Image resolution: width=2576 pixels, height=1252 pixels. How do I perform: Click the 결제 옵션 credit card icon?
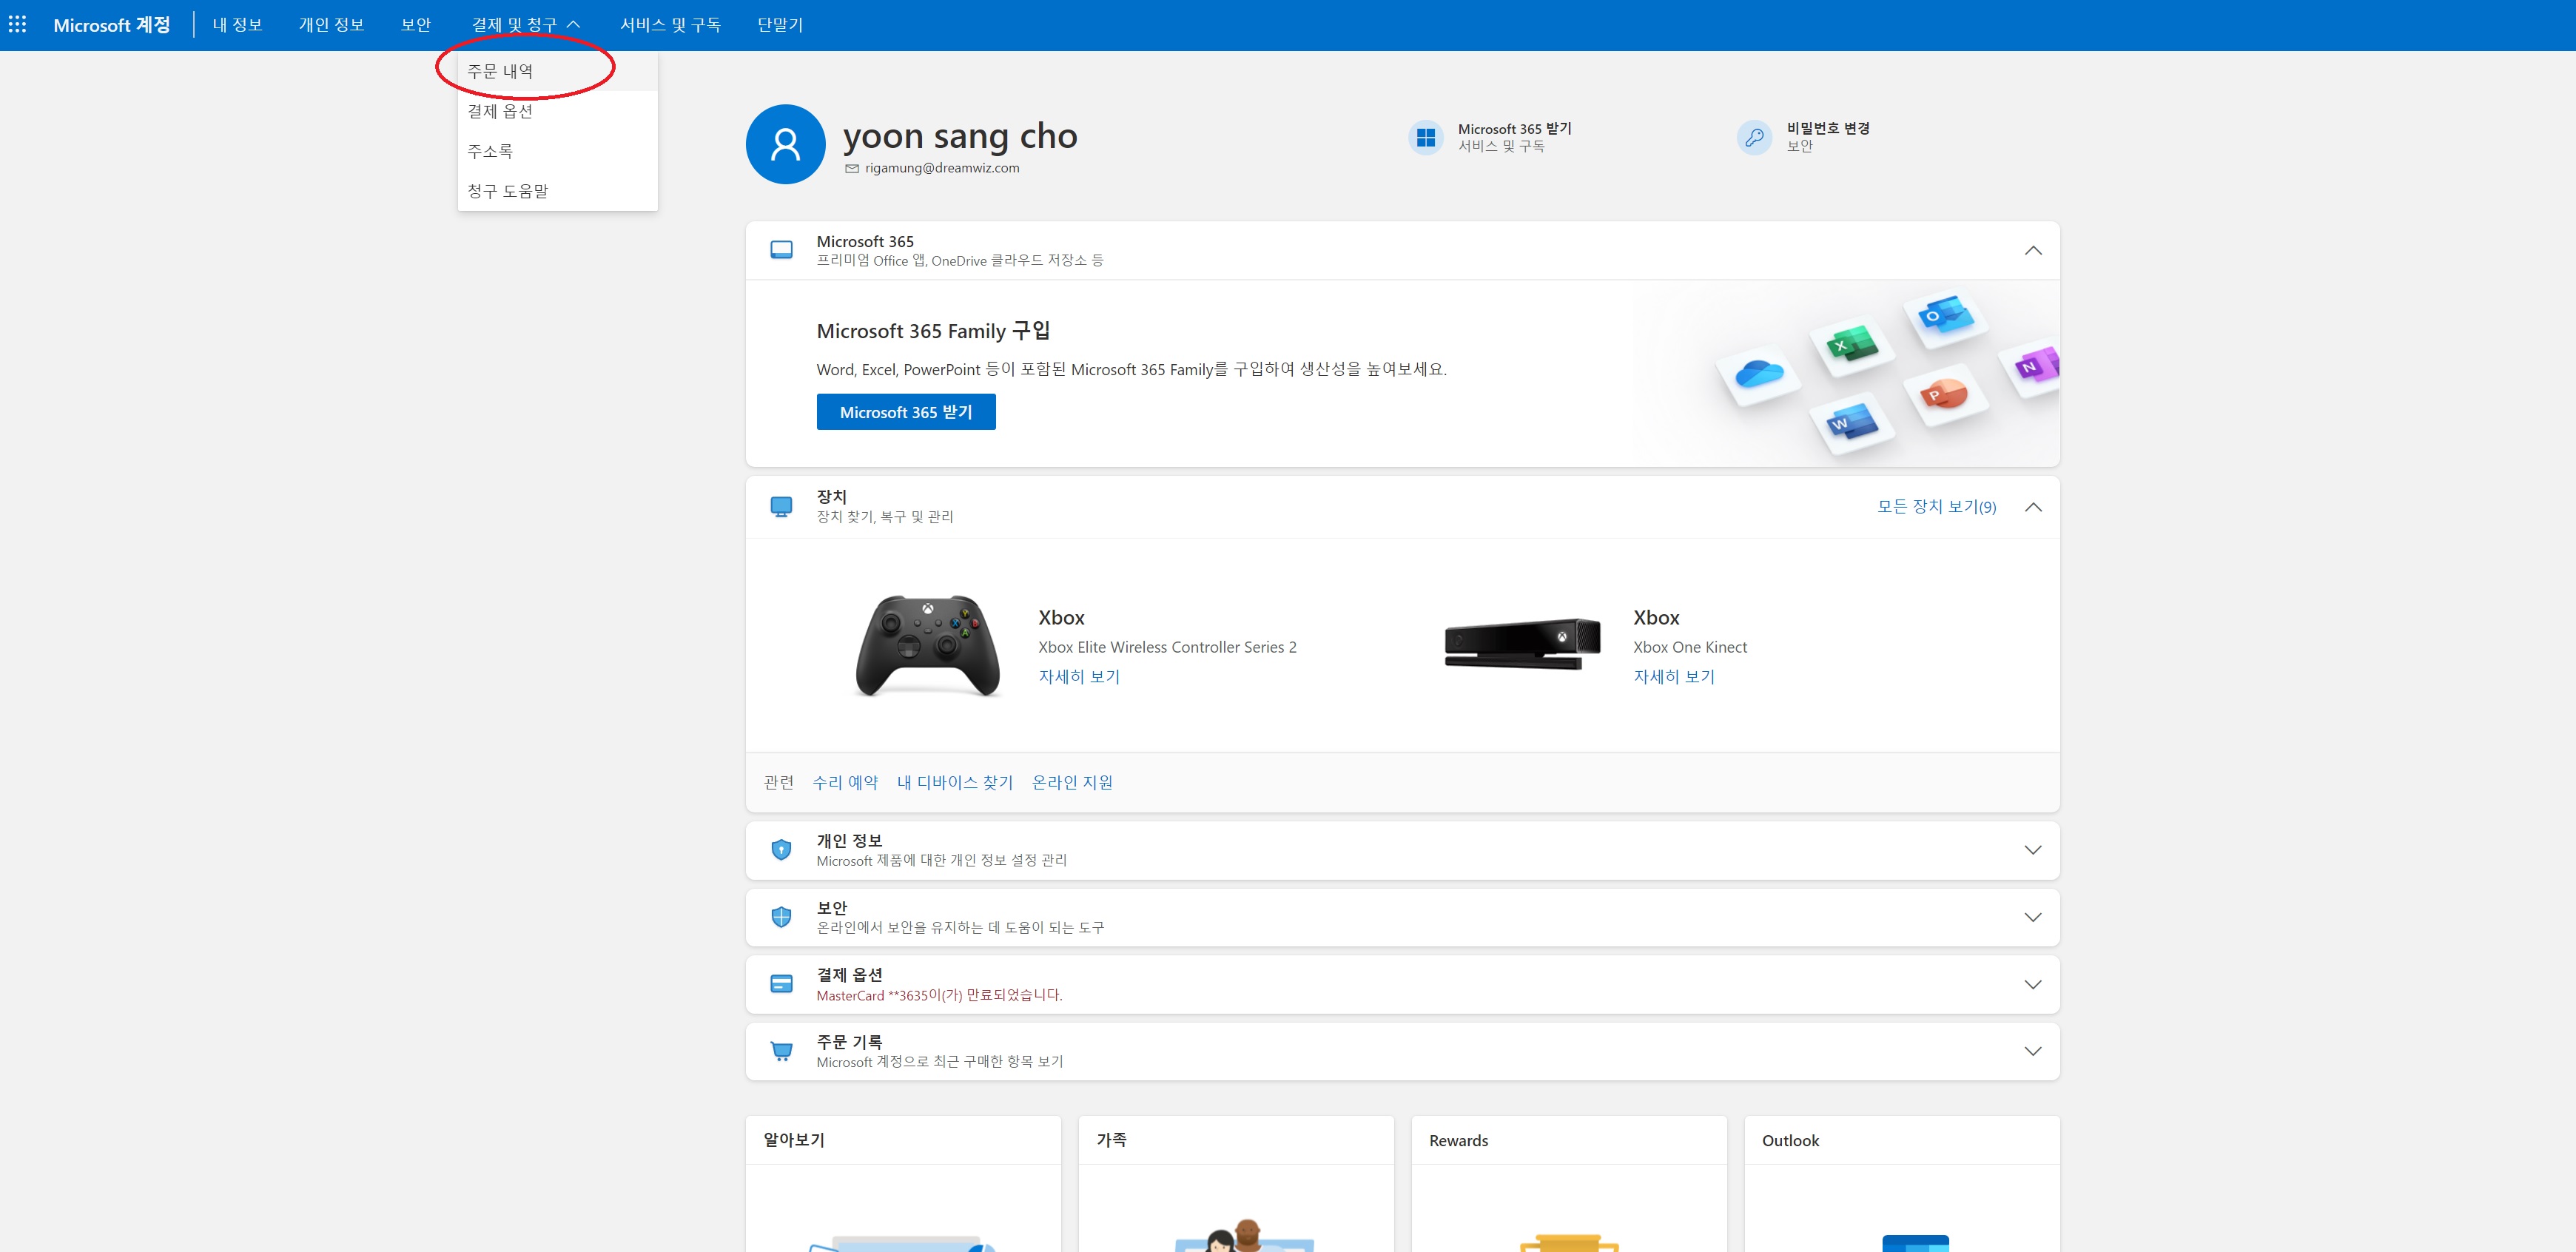pos(781,984)
